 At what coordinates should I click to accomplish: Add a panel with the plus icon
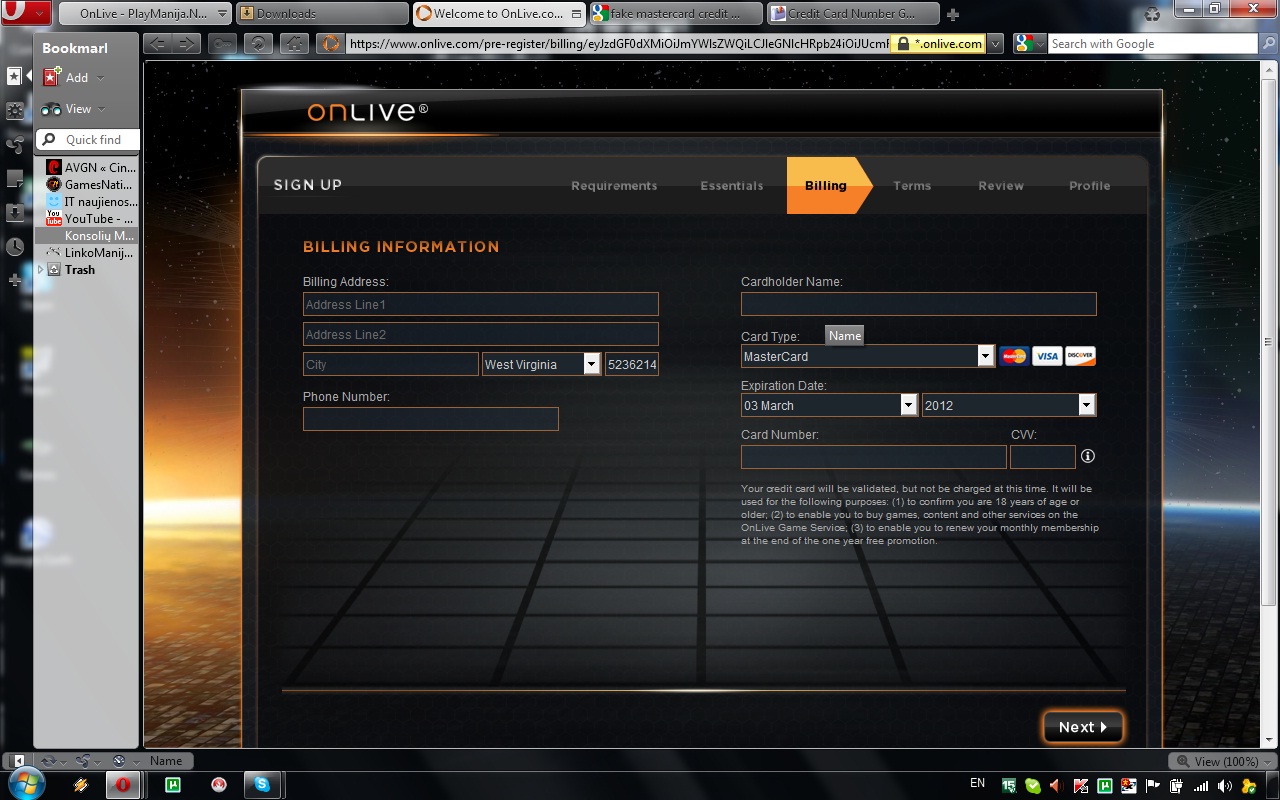coord(15,280)
